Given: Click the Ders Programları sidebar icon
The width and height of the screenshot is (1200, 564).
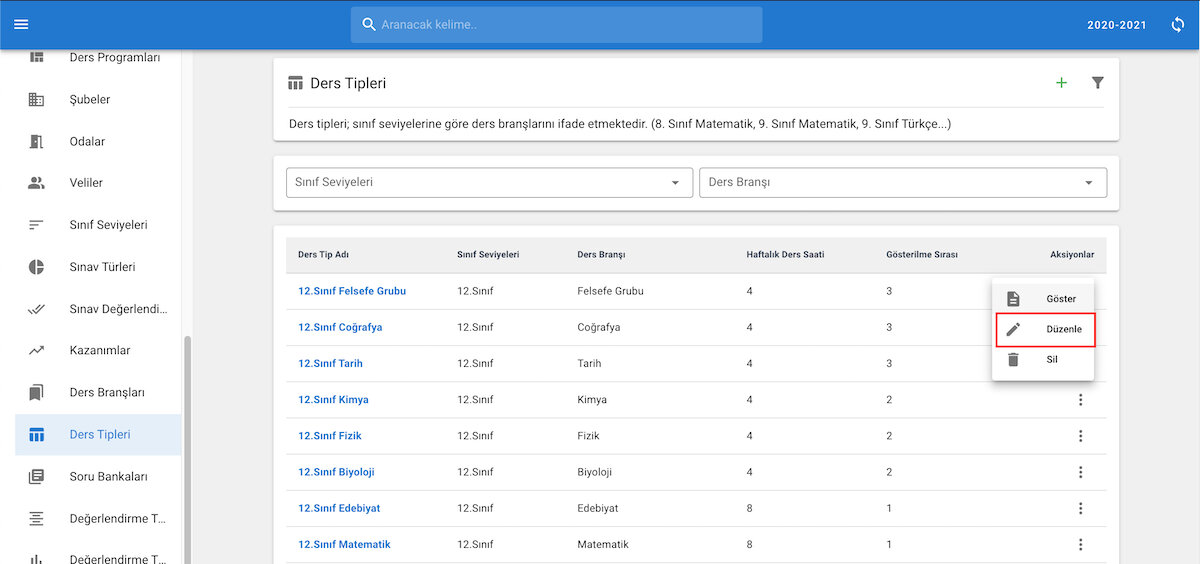Looking at the screenshot, I should coord(37,57).
